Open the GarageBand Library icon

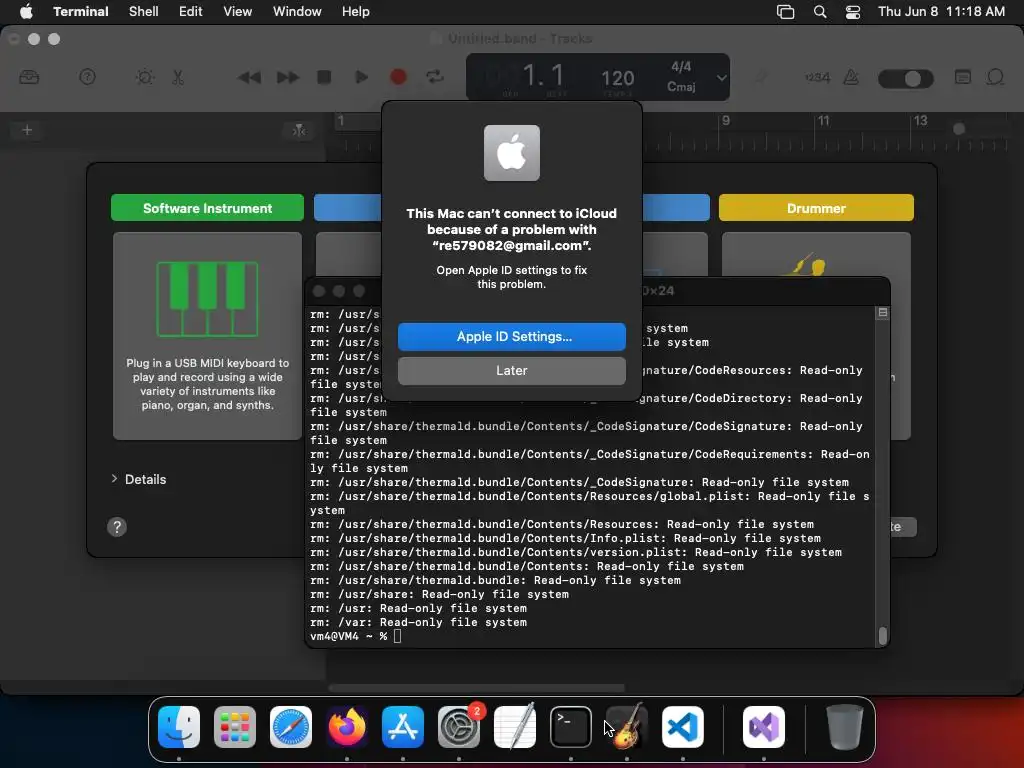[x=29, y=77]
